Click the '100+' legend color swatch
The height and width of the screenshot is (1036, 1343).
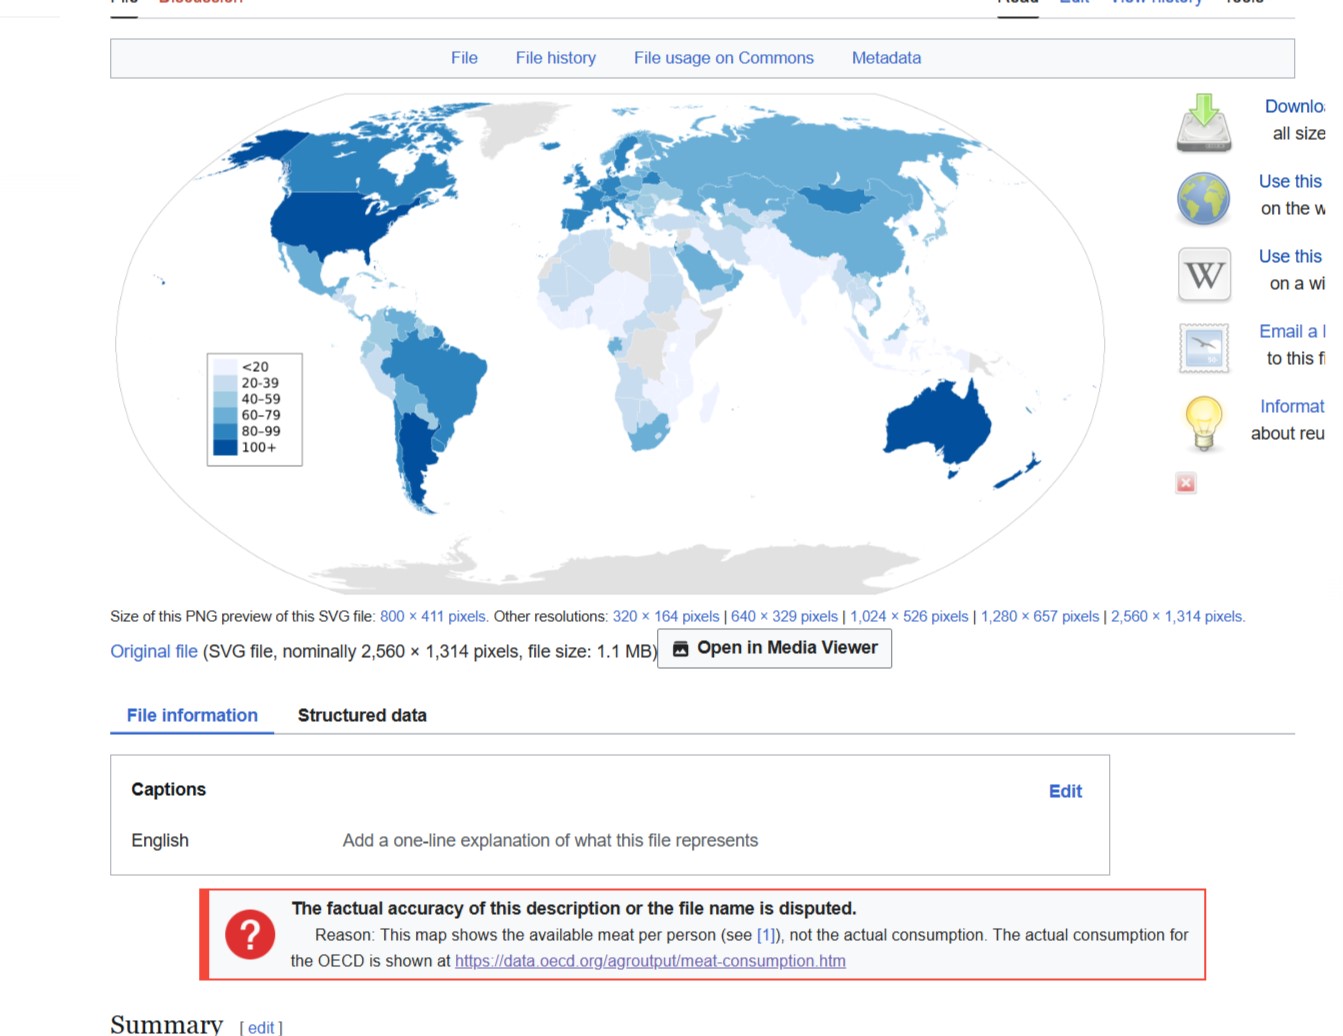[x=225, y=447]
